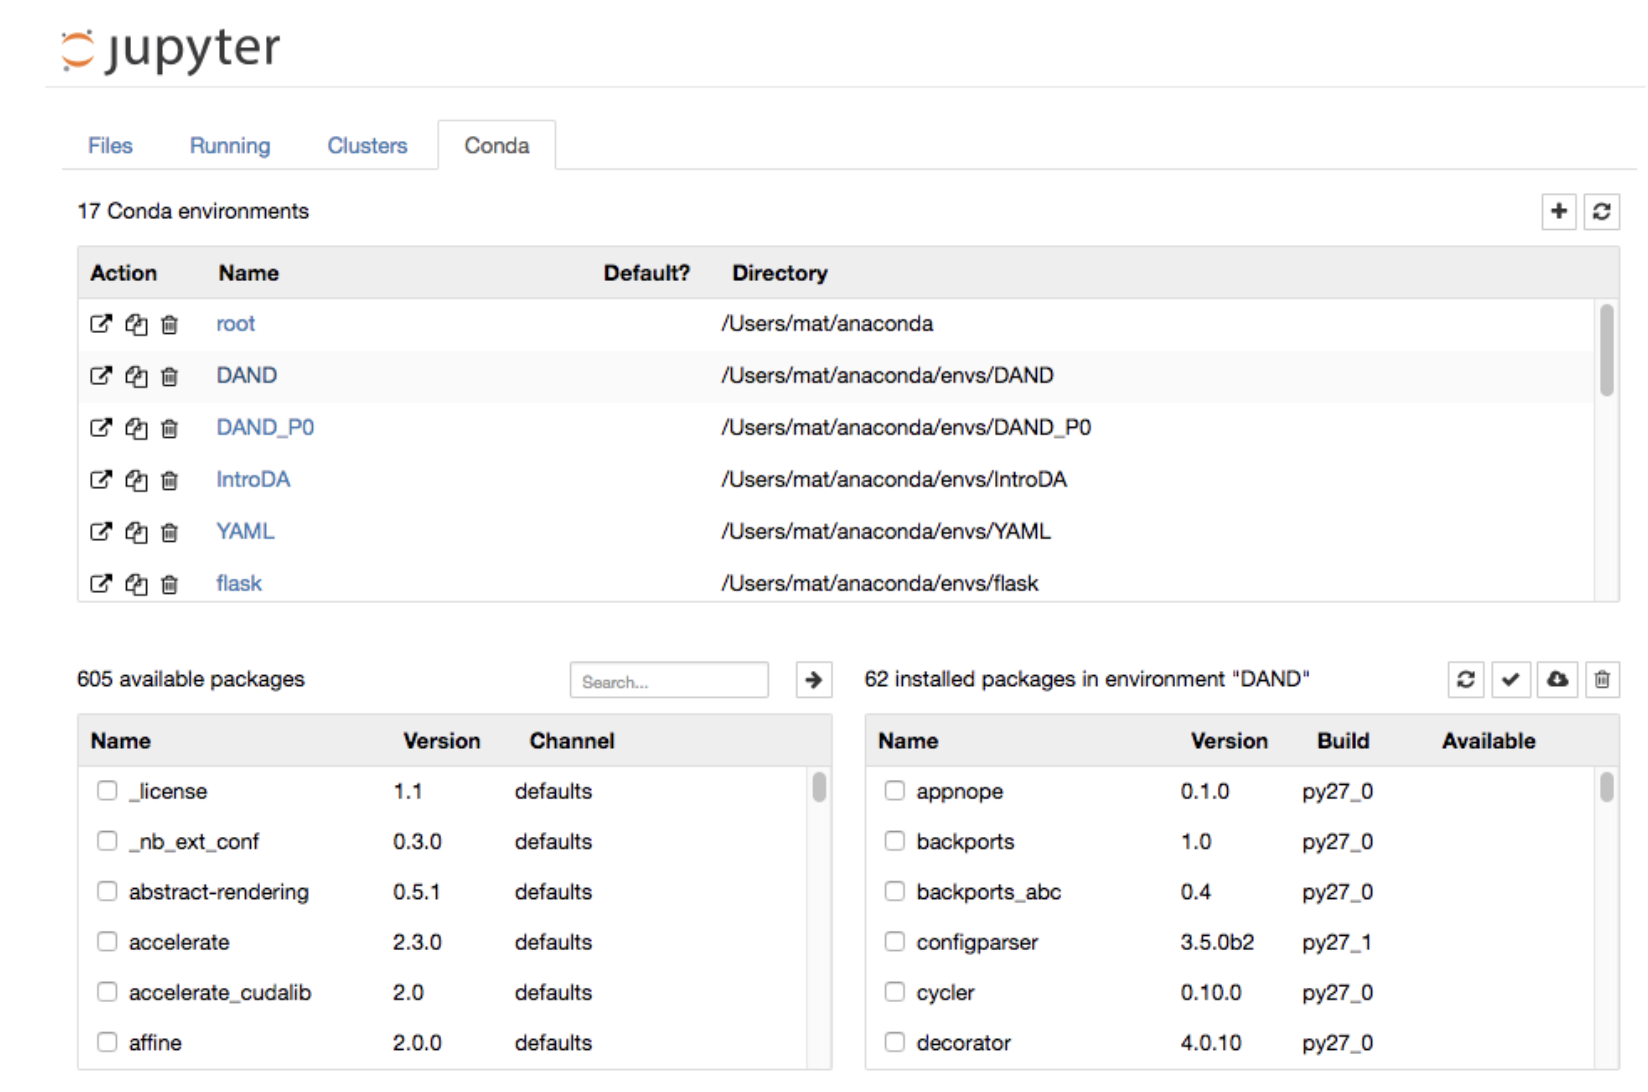Select the appnope installed package checkbox
Image resolution: width=1648 pixels, height=1092 pixels.
[895, 791]
